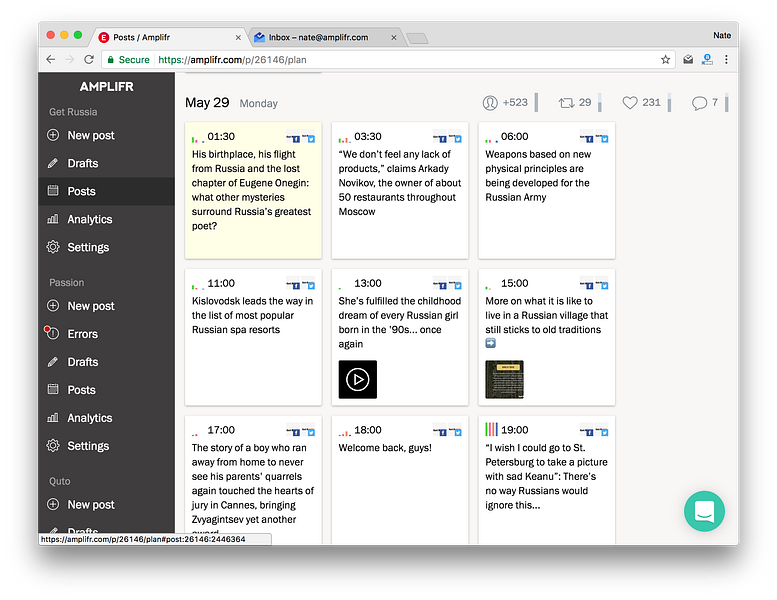The image size is (777, 600).
Task: Open a new browser tab
Action: 417,38
